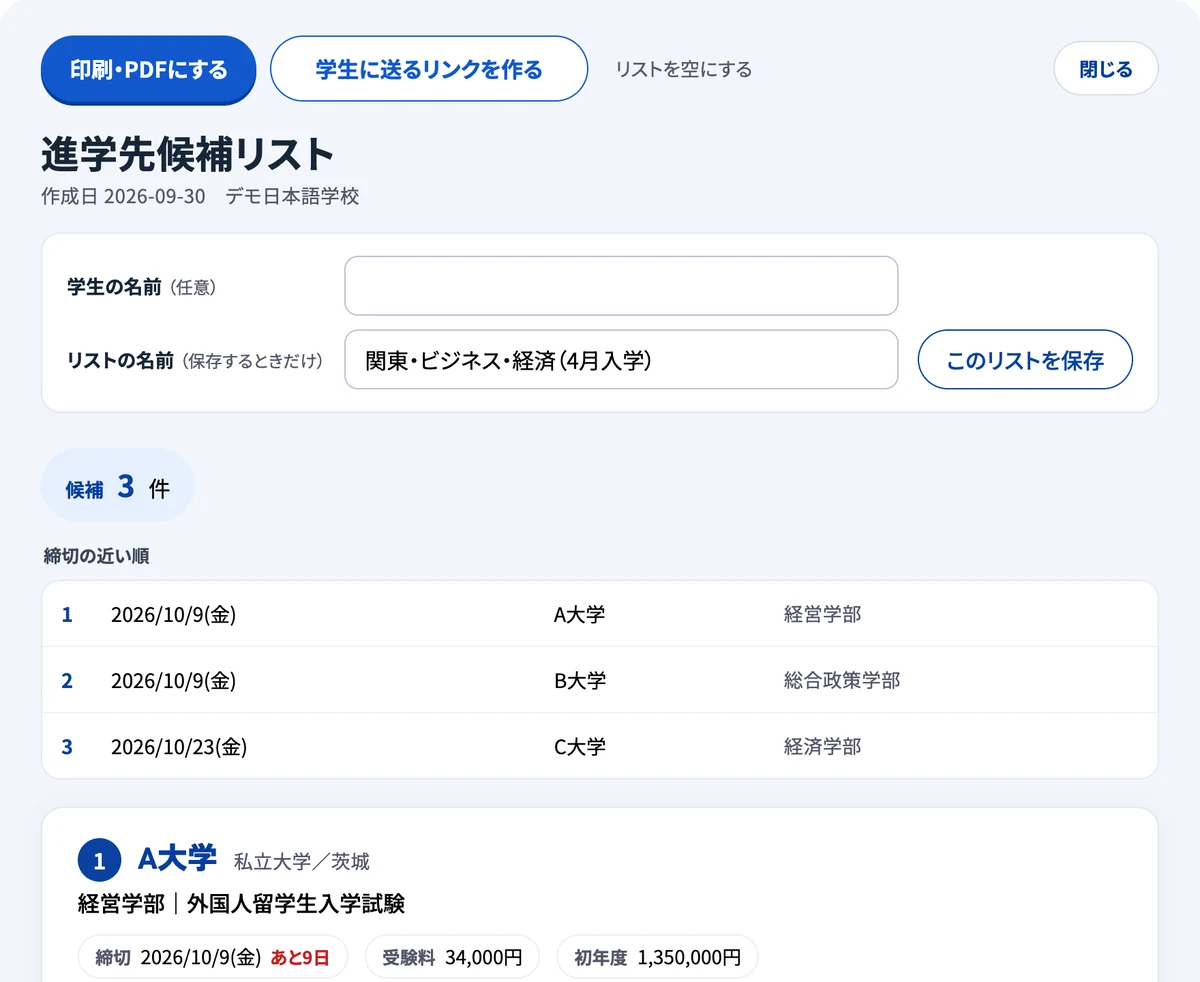The height and width of the screenshot is (982, 1200).
Task: Click rank number 3 in the list
Action: [x=67, y=747]
